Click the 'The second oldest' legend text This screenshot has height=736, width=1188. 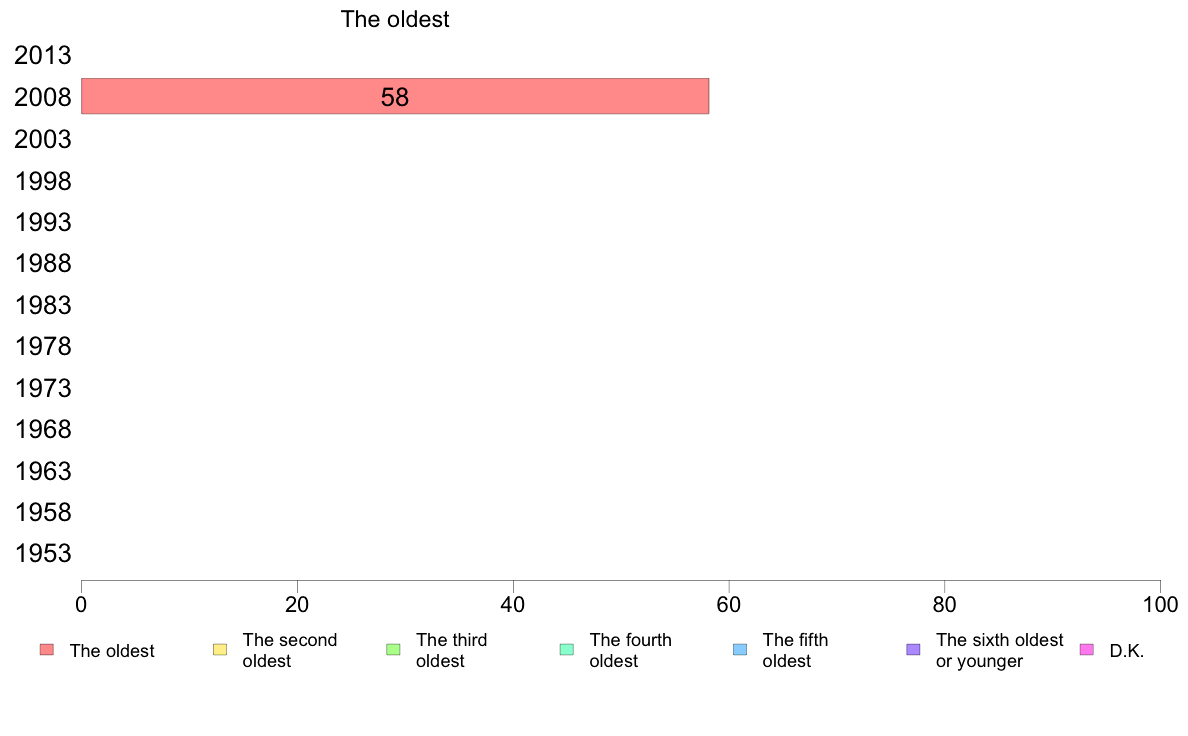coord(289,650)
